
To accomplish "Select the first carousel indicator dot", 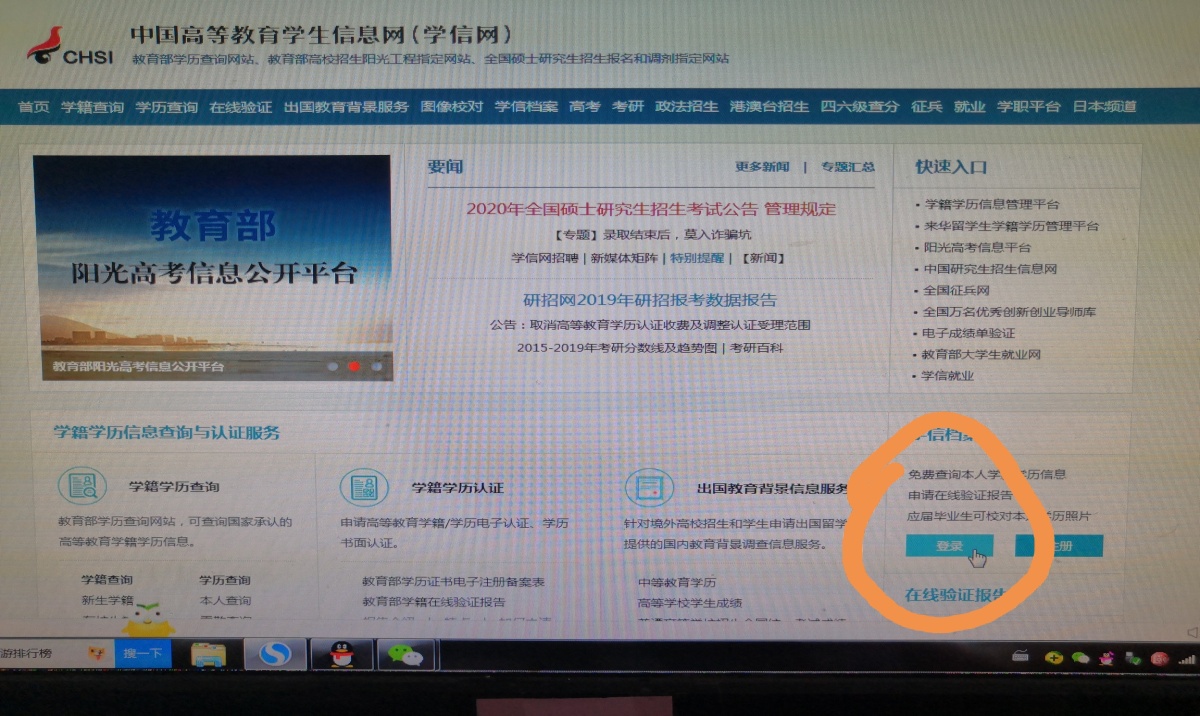I will tap(332, 367).
